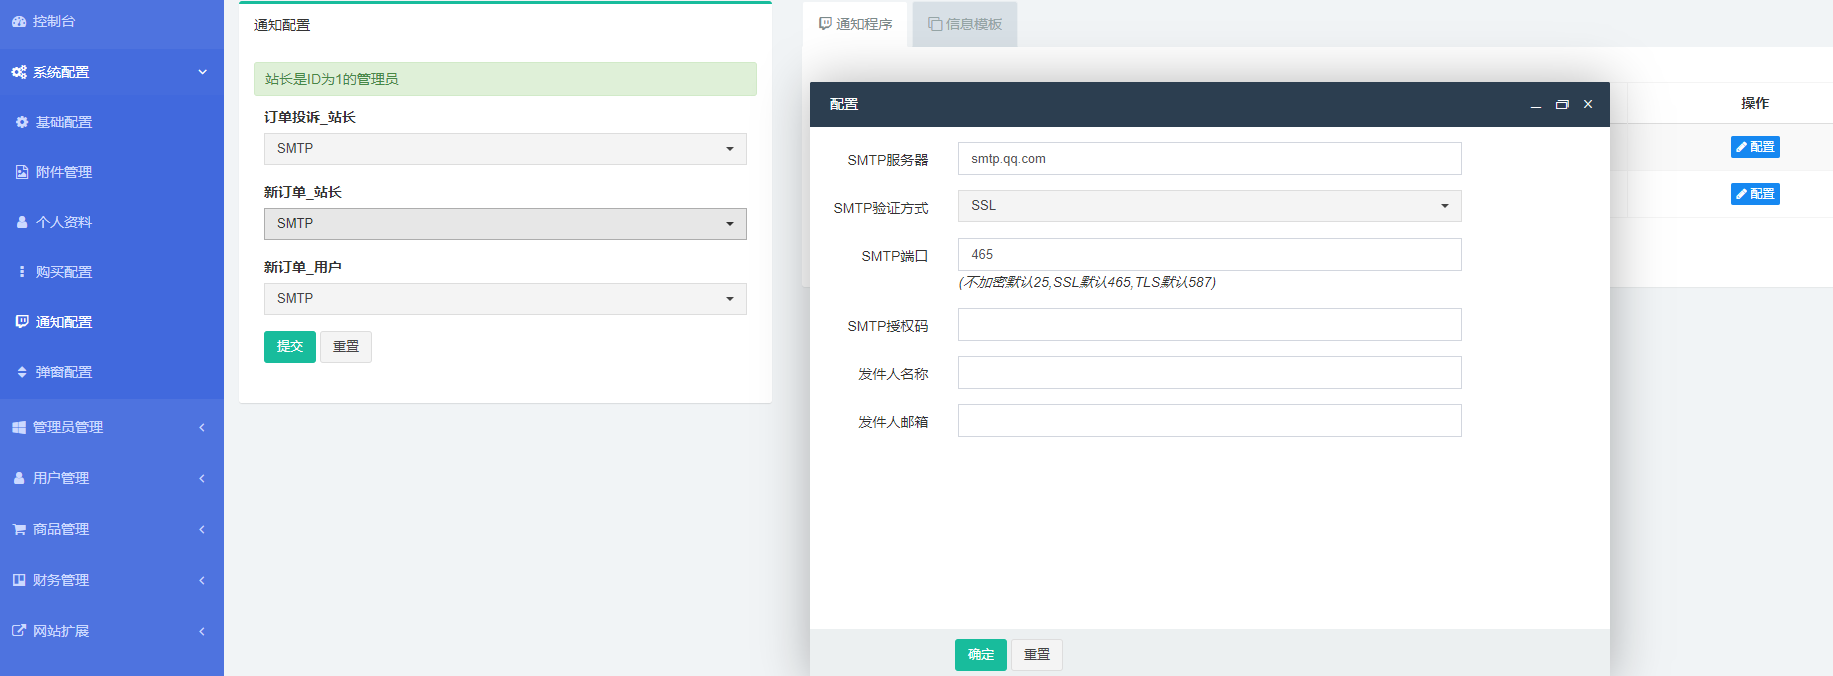This screenshot has width=1833, height=676.
Task: Click the 网站扩展 external link icon
Action: [19, 631]
